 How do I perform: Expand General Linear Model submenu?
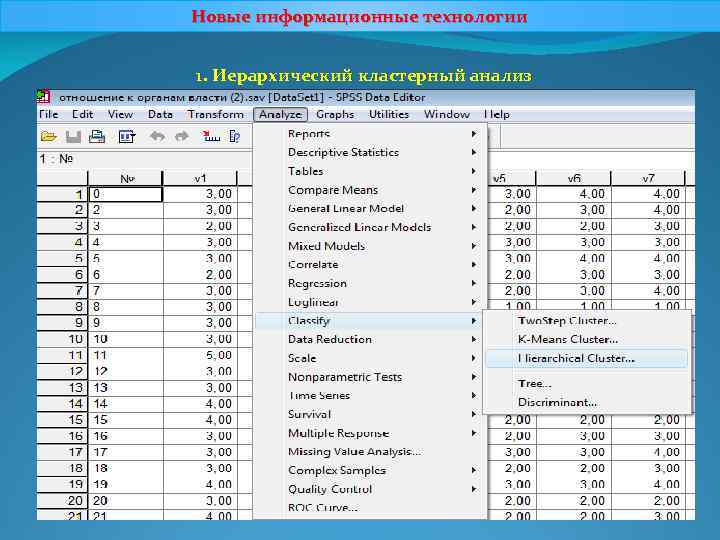[x=370, y=208]
